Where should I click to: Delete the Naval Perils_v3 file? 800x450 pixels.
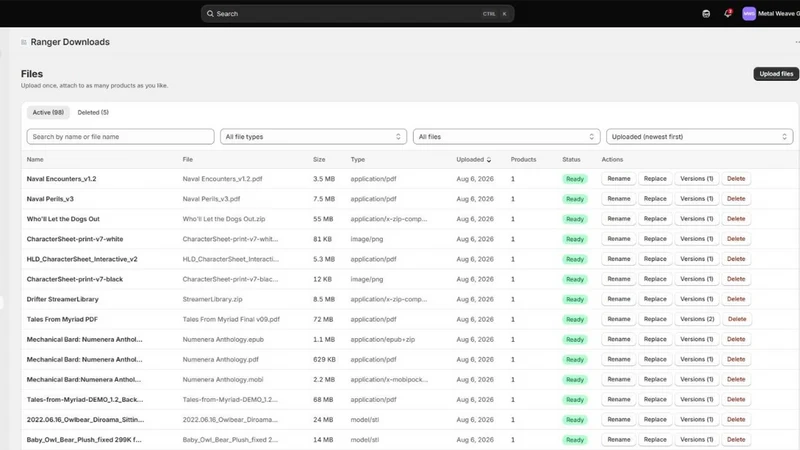pyautogui.click(x=736, y=198)
